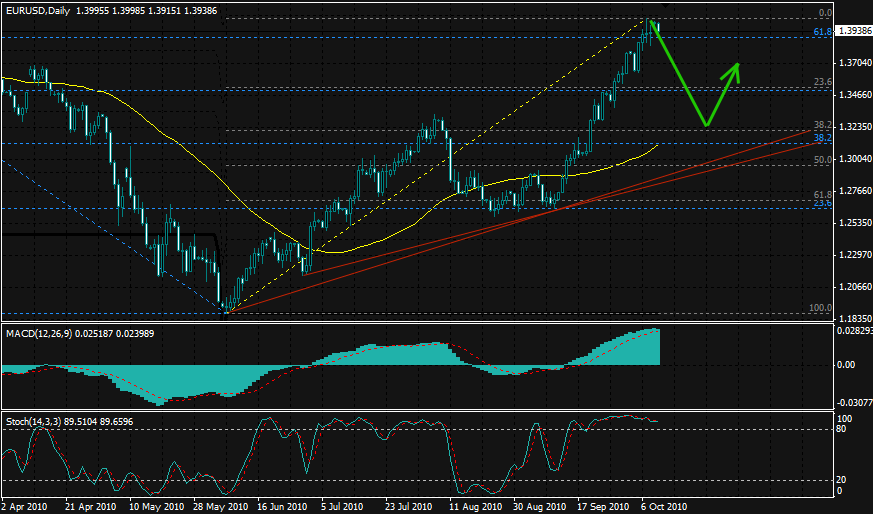Click the gray 50.0 Fibonacci level label
873x514 pixels.
pyautogui.click(x=822, y=160)
